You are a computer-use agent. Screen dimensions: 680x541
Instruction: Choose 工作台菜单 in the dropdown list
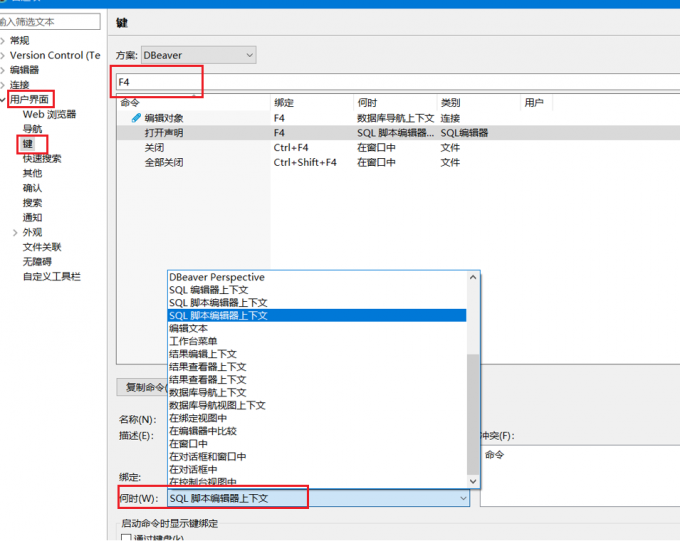tap(317, 341)
